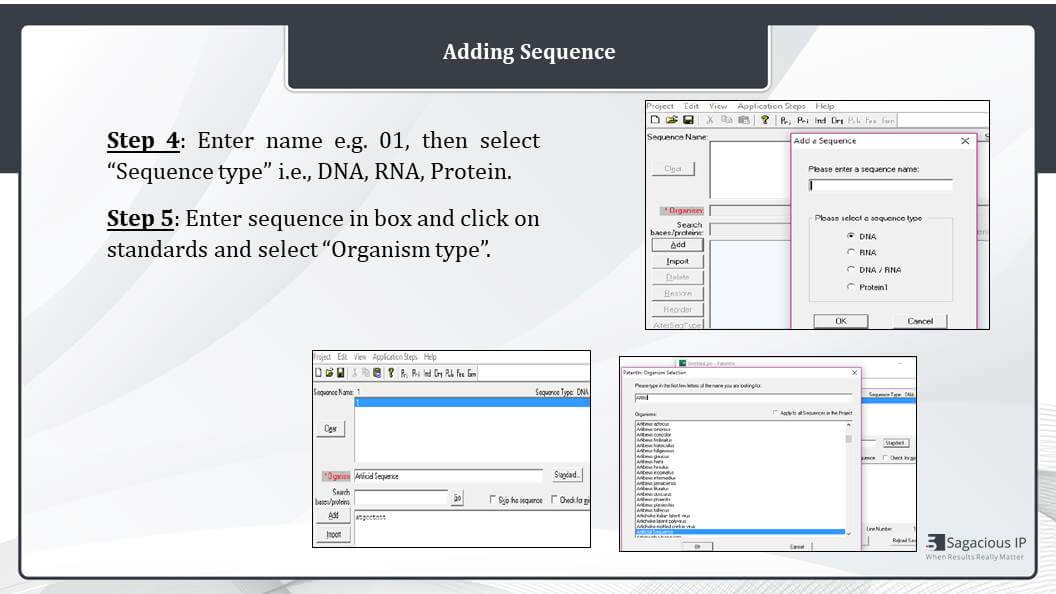Close the Organism Selection dialog with the X
1056x594 pixels.
point(855,372)
